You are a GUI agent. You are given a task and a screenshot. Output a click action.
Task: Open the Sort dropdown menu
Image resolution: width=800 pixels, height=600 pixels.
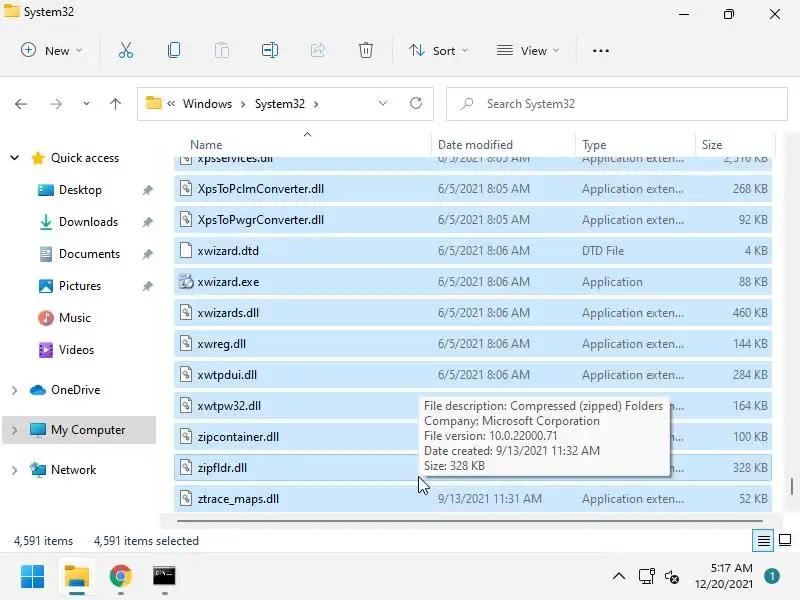click(438, 51)
